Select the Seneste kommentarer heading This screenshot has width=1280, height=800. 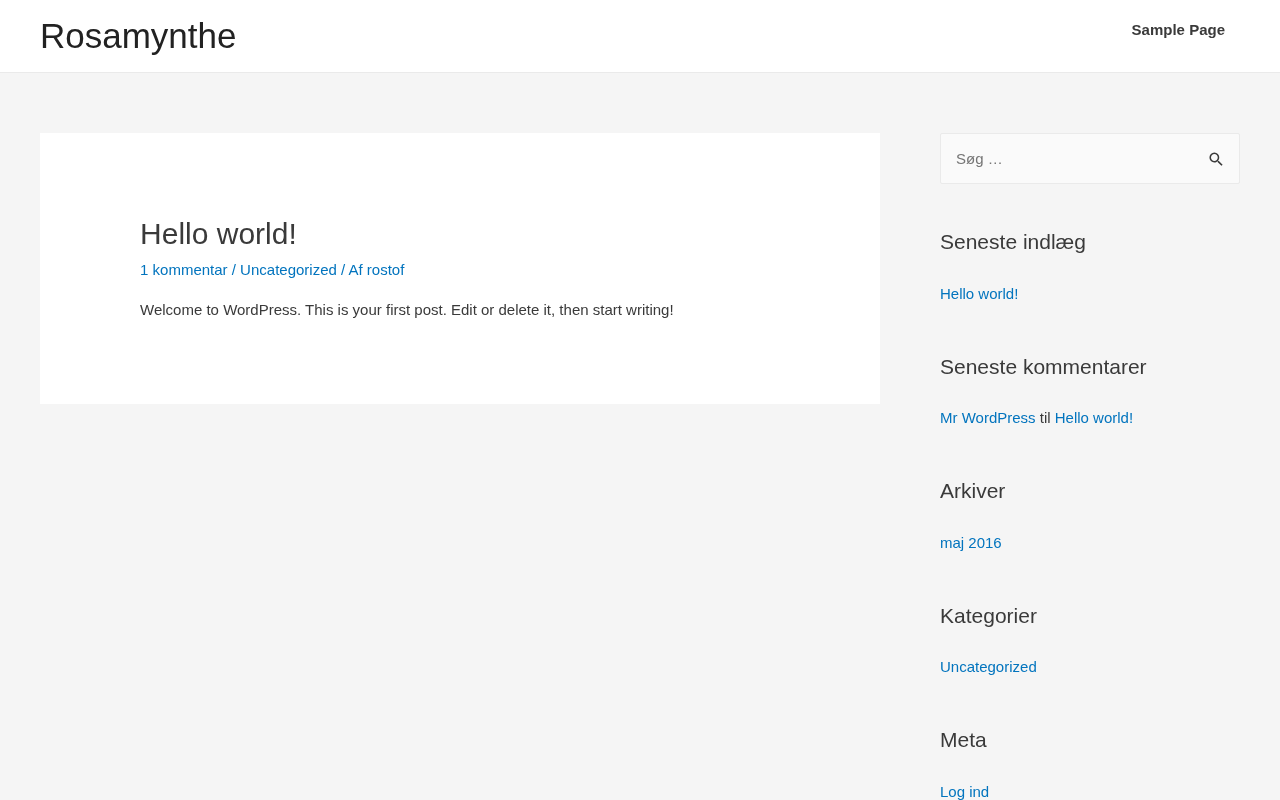coord(1043,367)
